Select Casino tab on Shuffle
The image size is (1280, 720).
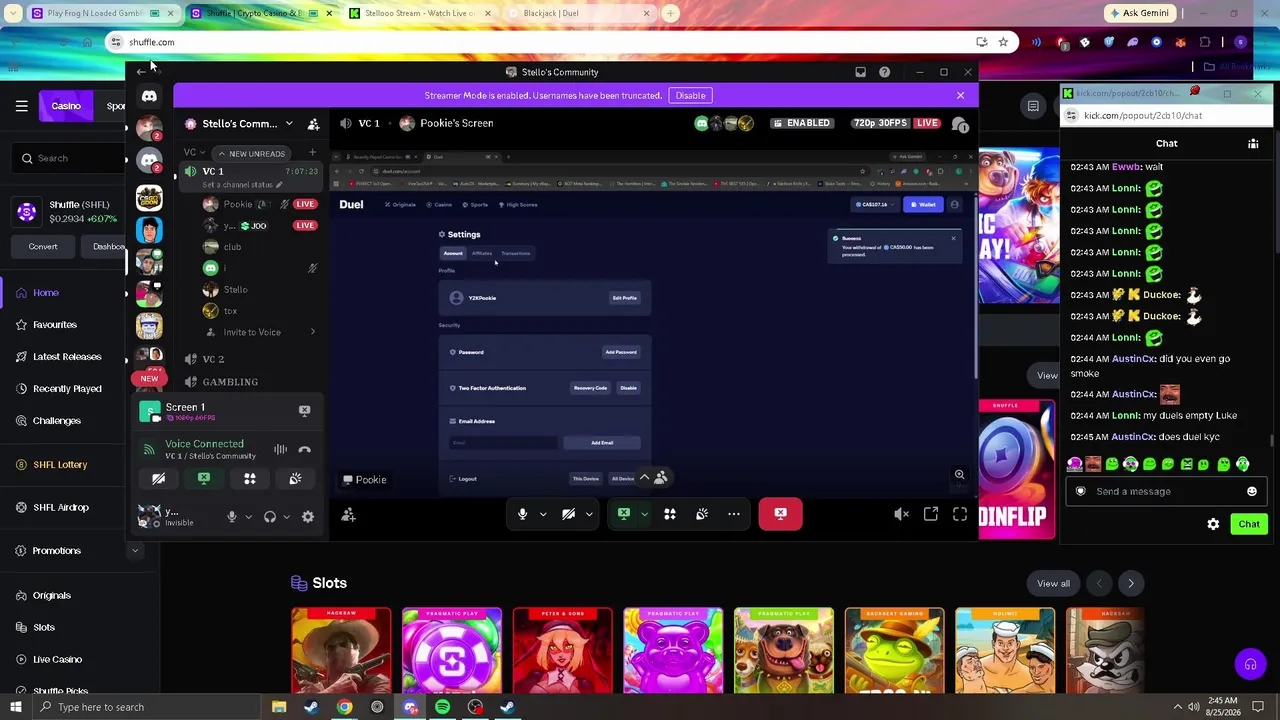coord(66,106)
